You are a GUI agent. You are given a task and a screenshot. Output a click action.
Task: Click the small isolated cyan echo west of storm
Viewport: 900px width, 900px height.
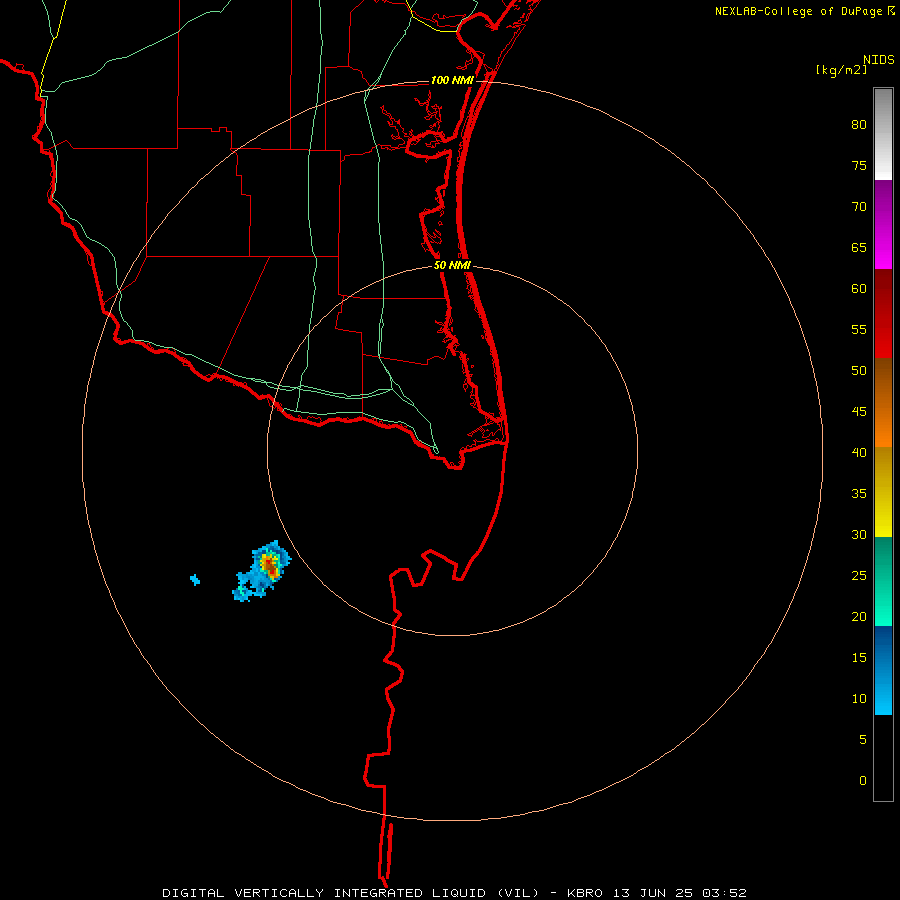[195, 580]
